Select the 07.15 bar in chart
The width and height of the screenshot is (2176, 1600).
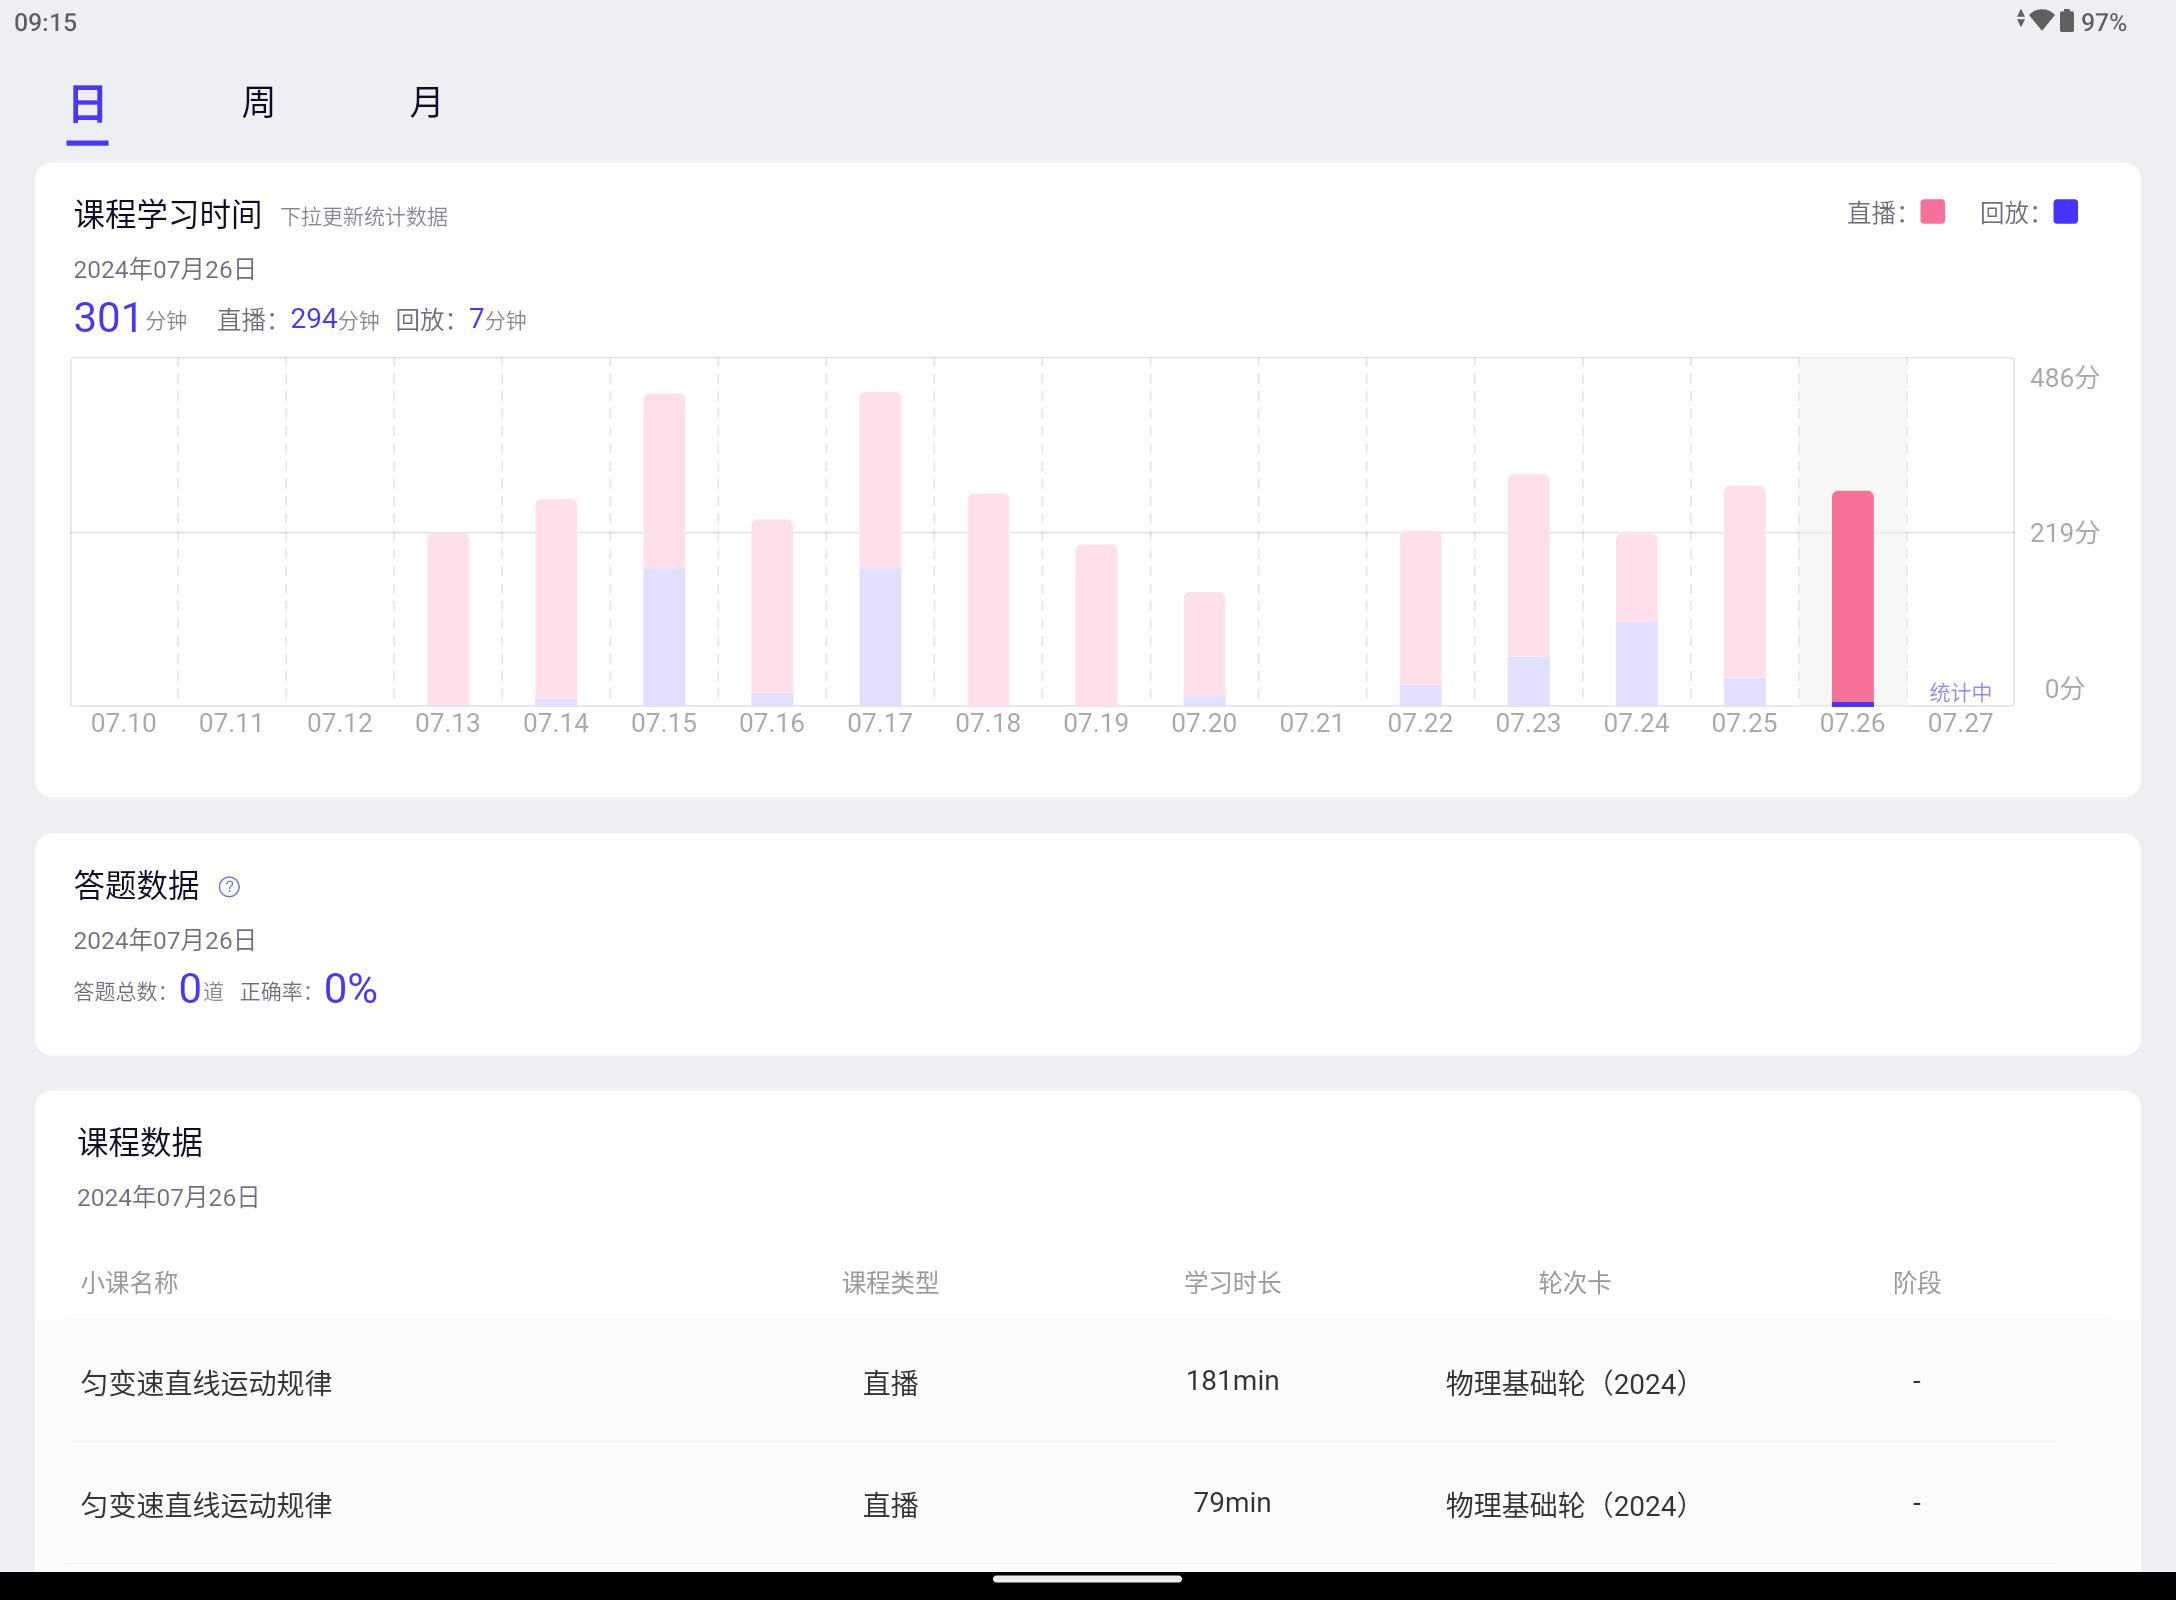coord(664,549)
